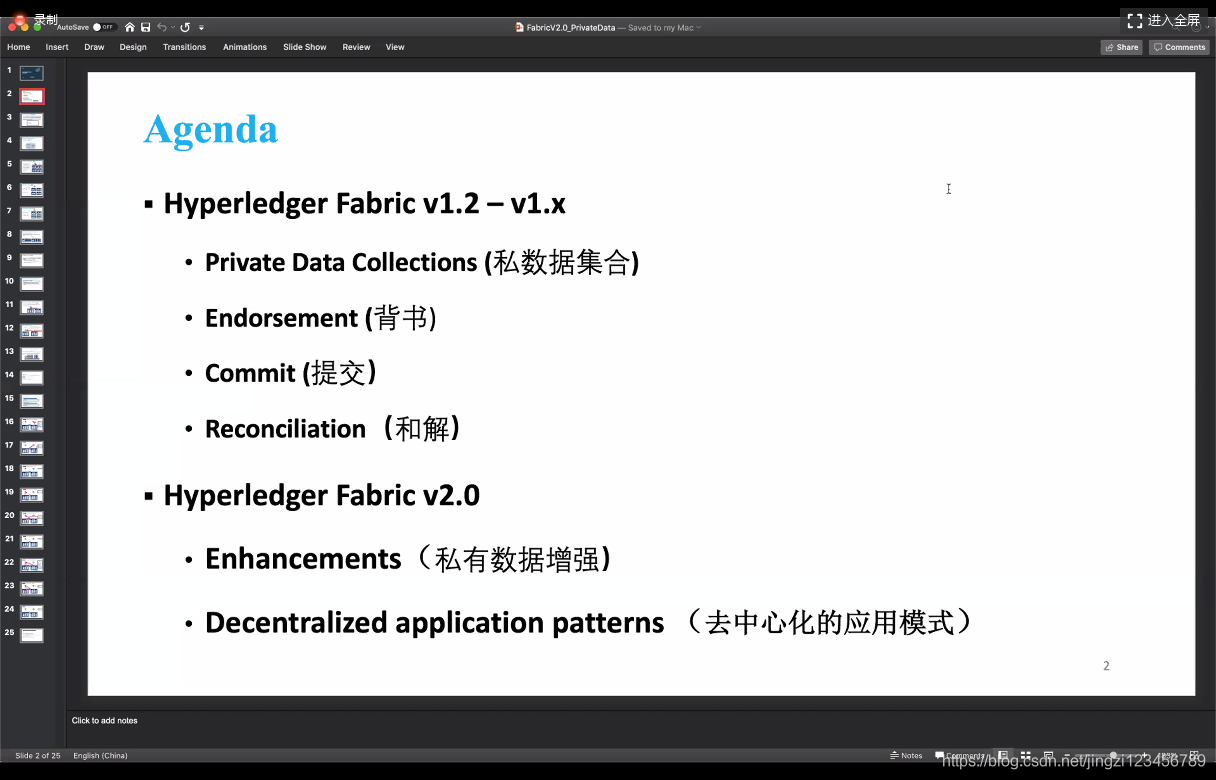
Task: Switch to the Draw tab
Action: coord(94,47)
